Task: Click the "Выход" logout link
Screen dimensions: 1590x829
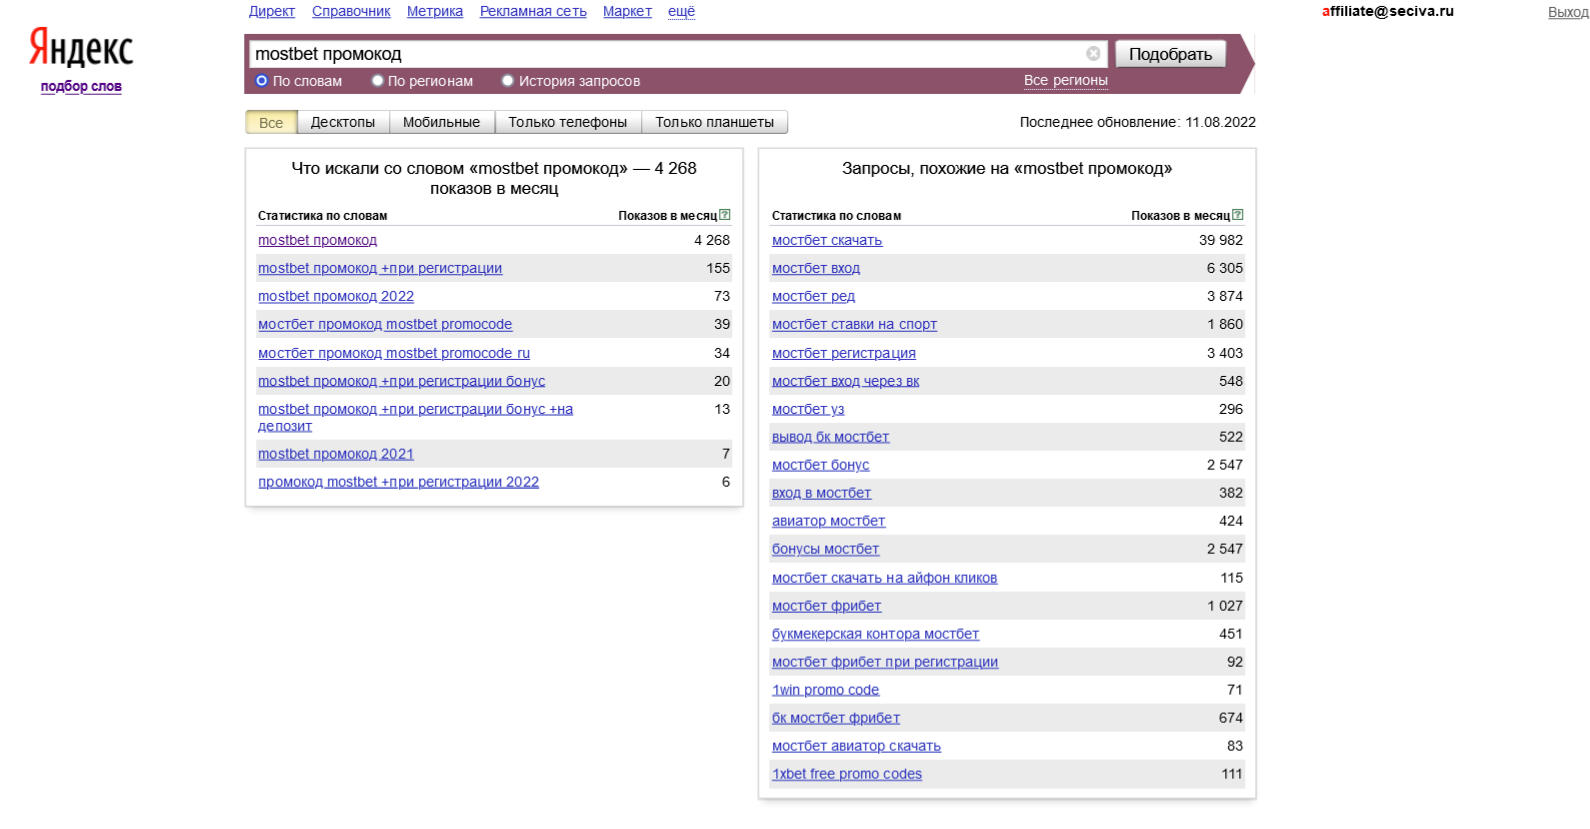Action: coord(1568,12)
